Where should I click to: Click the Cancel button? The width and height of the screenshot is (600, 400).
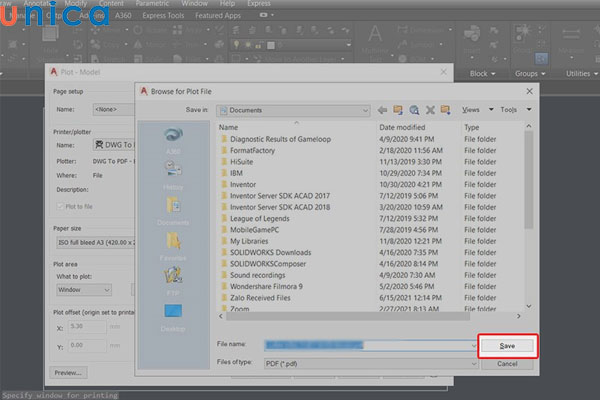click(x=506, y=364)
